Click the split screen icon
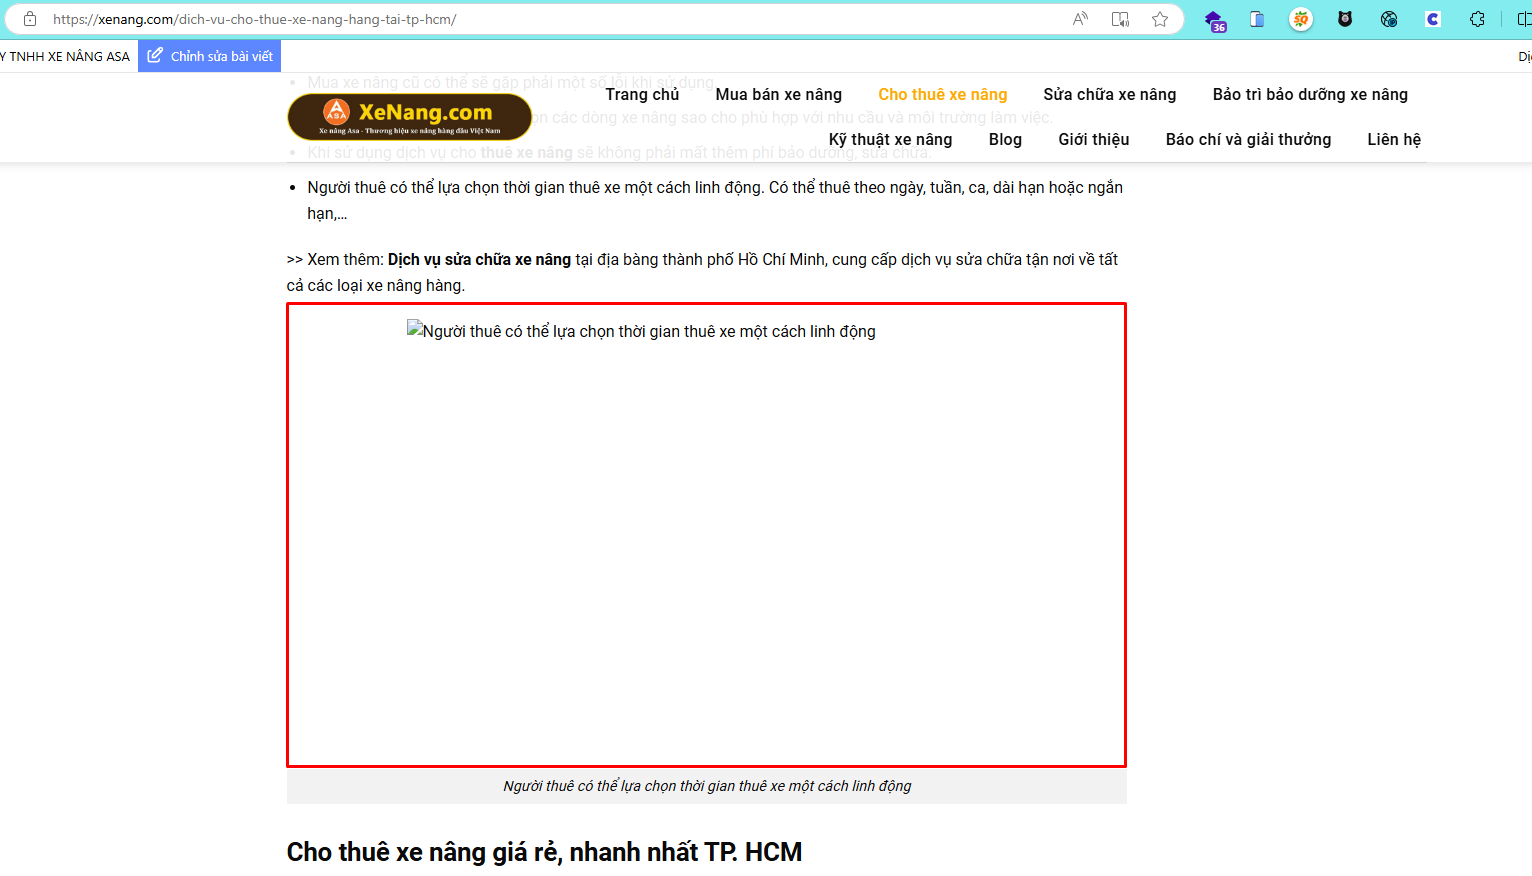Viewport: 1532px width, 876px height. click(x=1524, y=19)
